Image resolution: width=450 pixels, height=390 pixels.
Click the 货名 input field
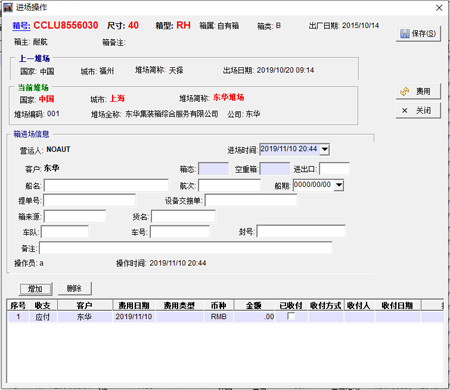coord(183,216)
